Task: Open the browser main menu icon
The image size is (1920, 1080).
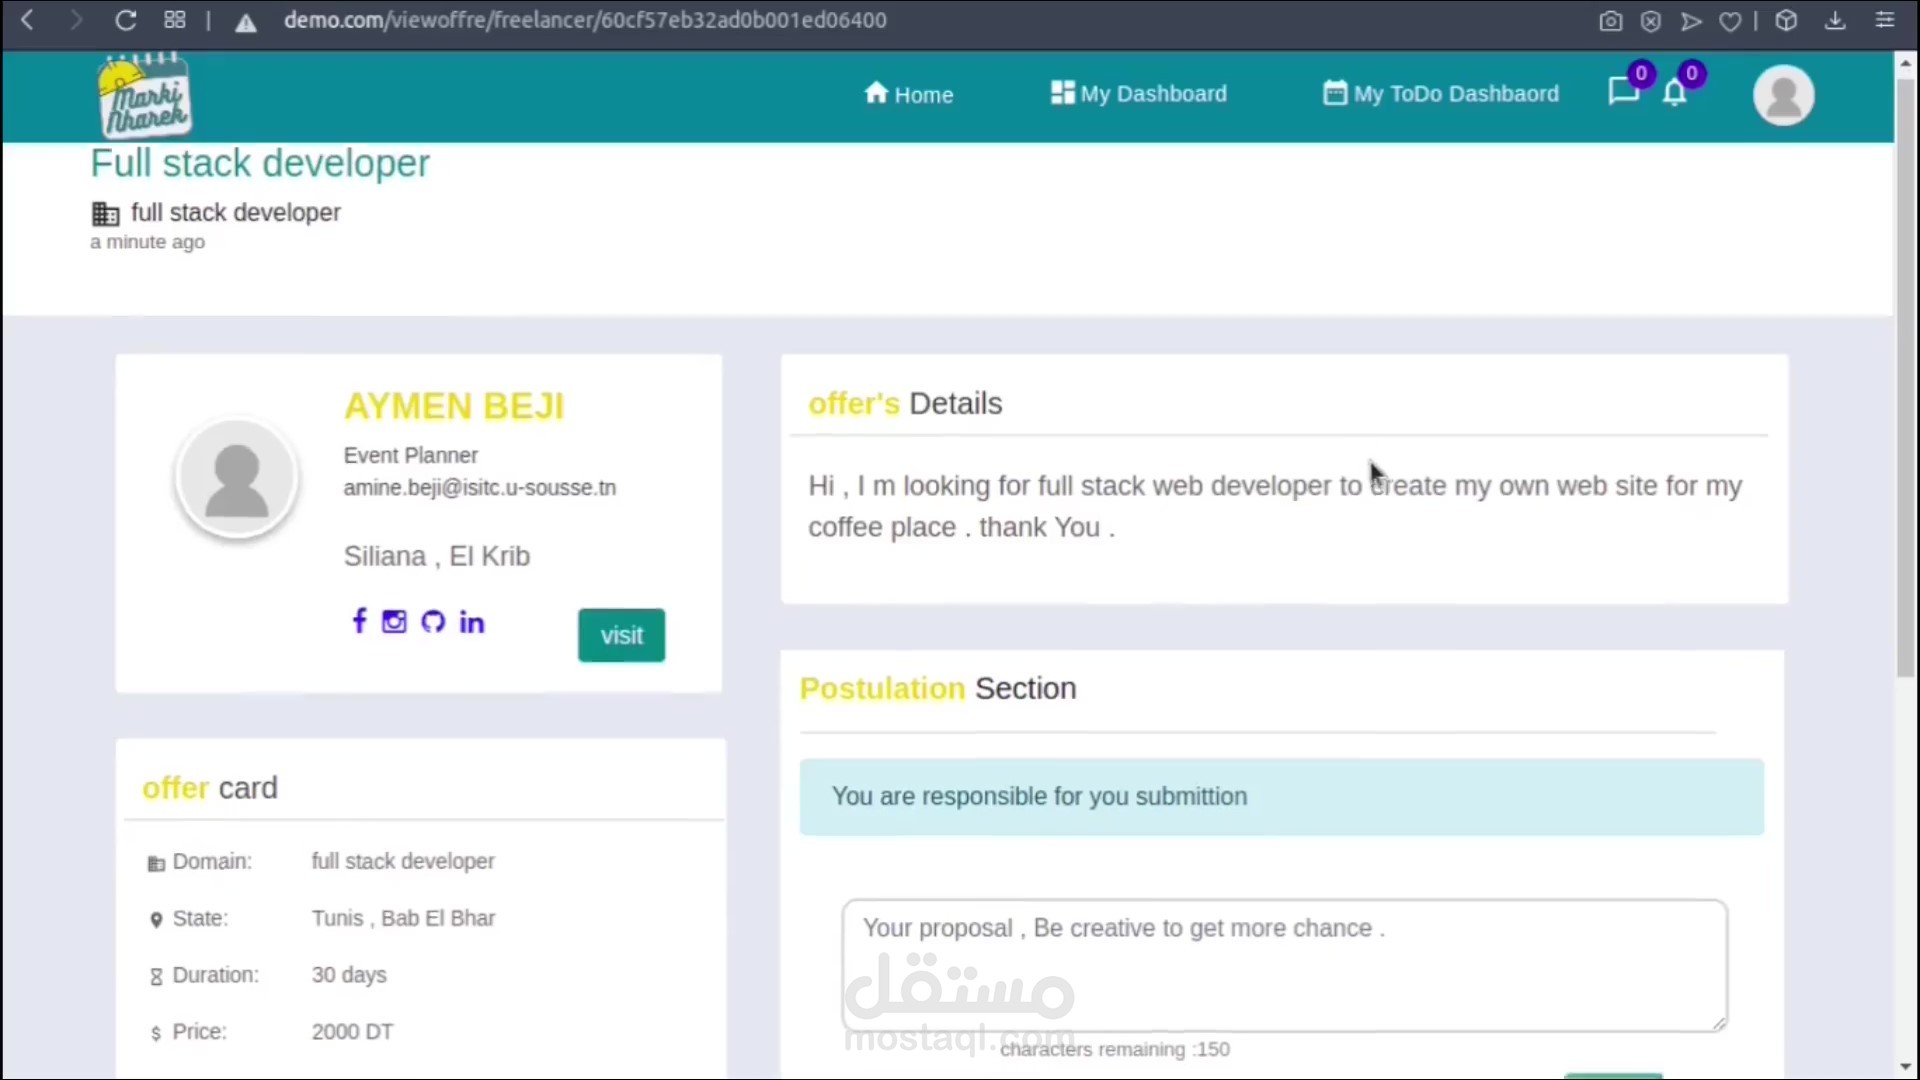Action: (1885, 21)
